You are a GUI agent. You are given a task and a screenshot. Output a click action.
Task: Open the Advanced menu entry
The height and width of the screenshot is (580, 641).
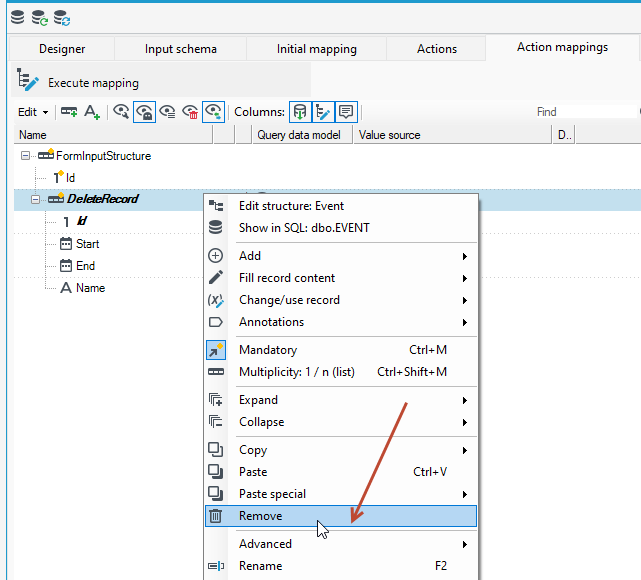point(341,544)
